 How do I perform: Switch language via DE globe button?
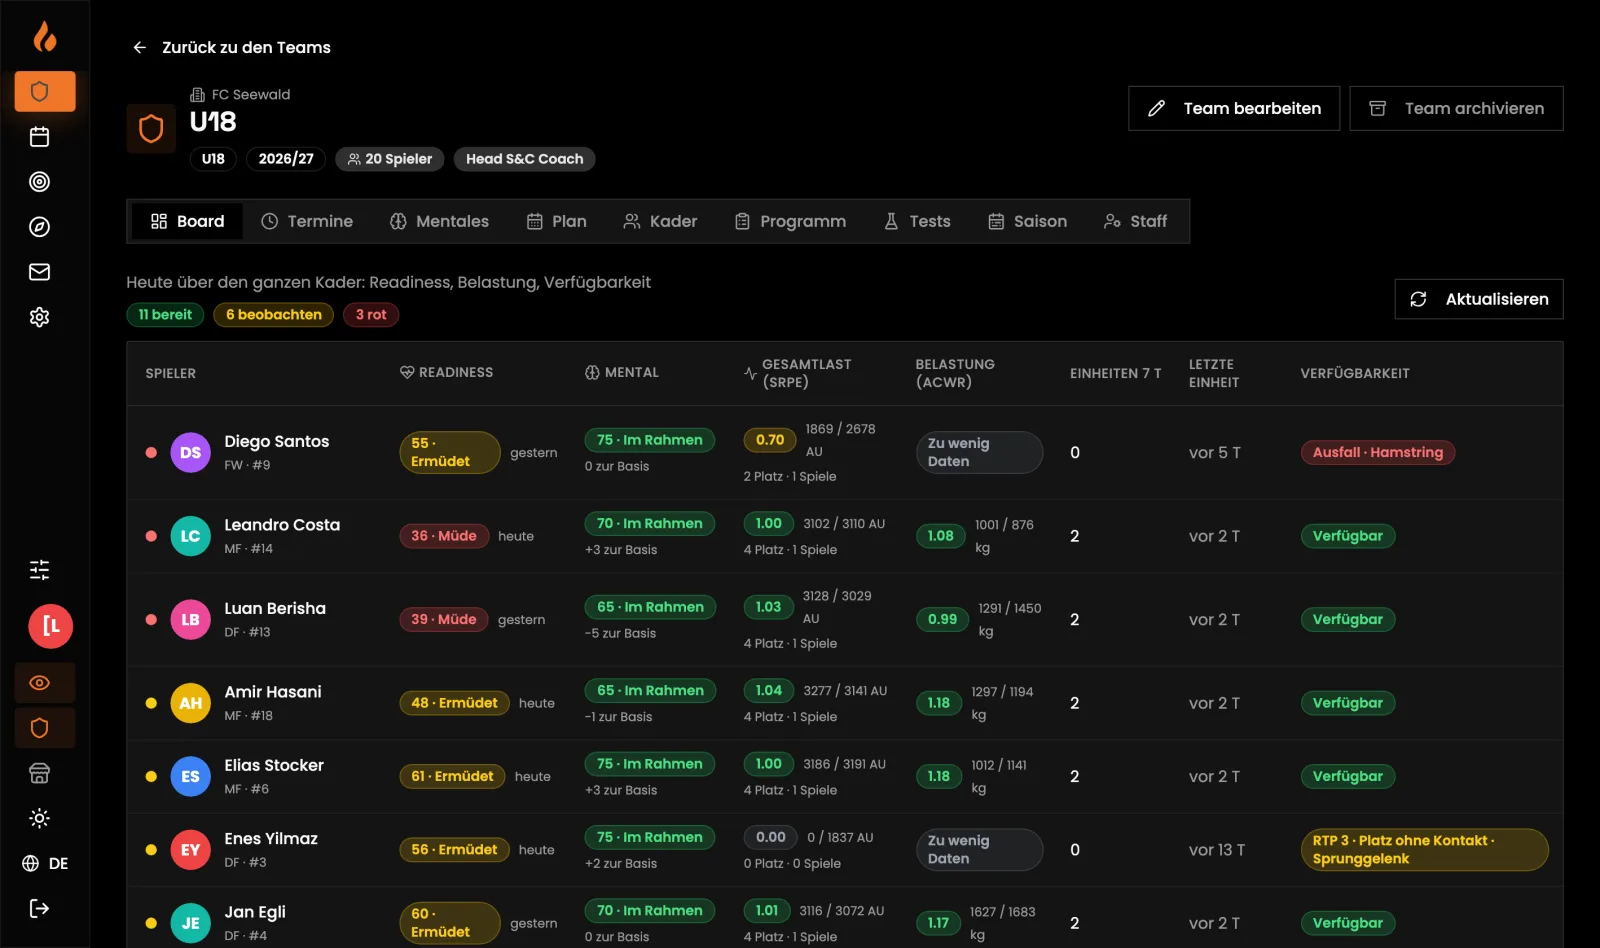coord(45,863)
